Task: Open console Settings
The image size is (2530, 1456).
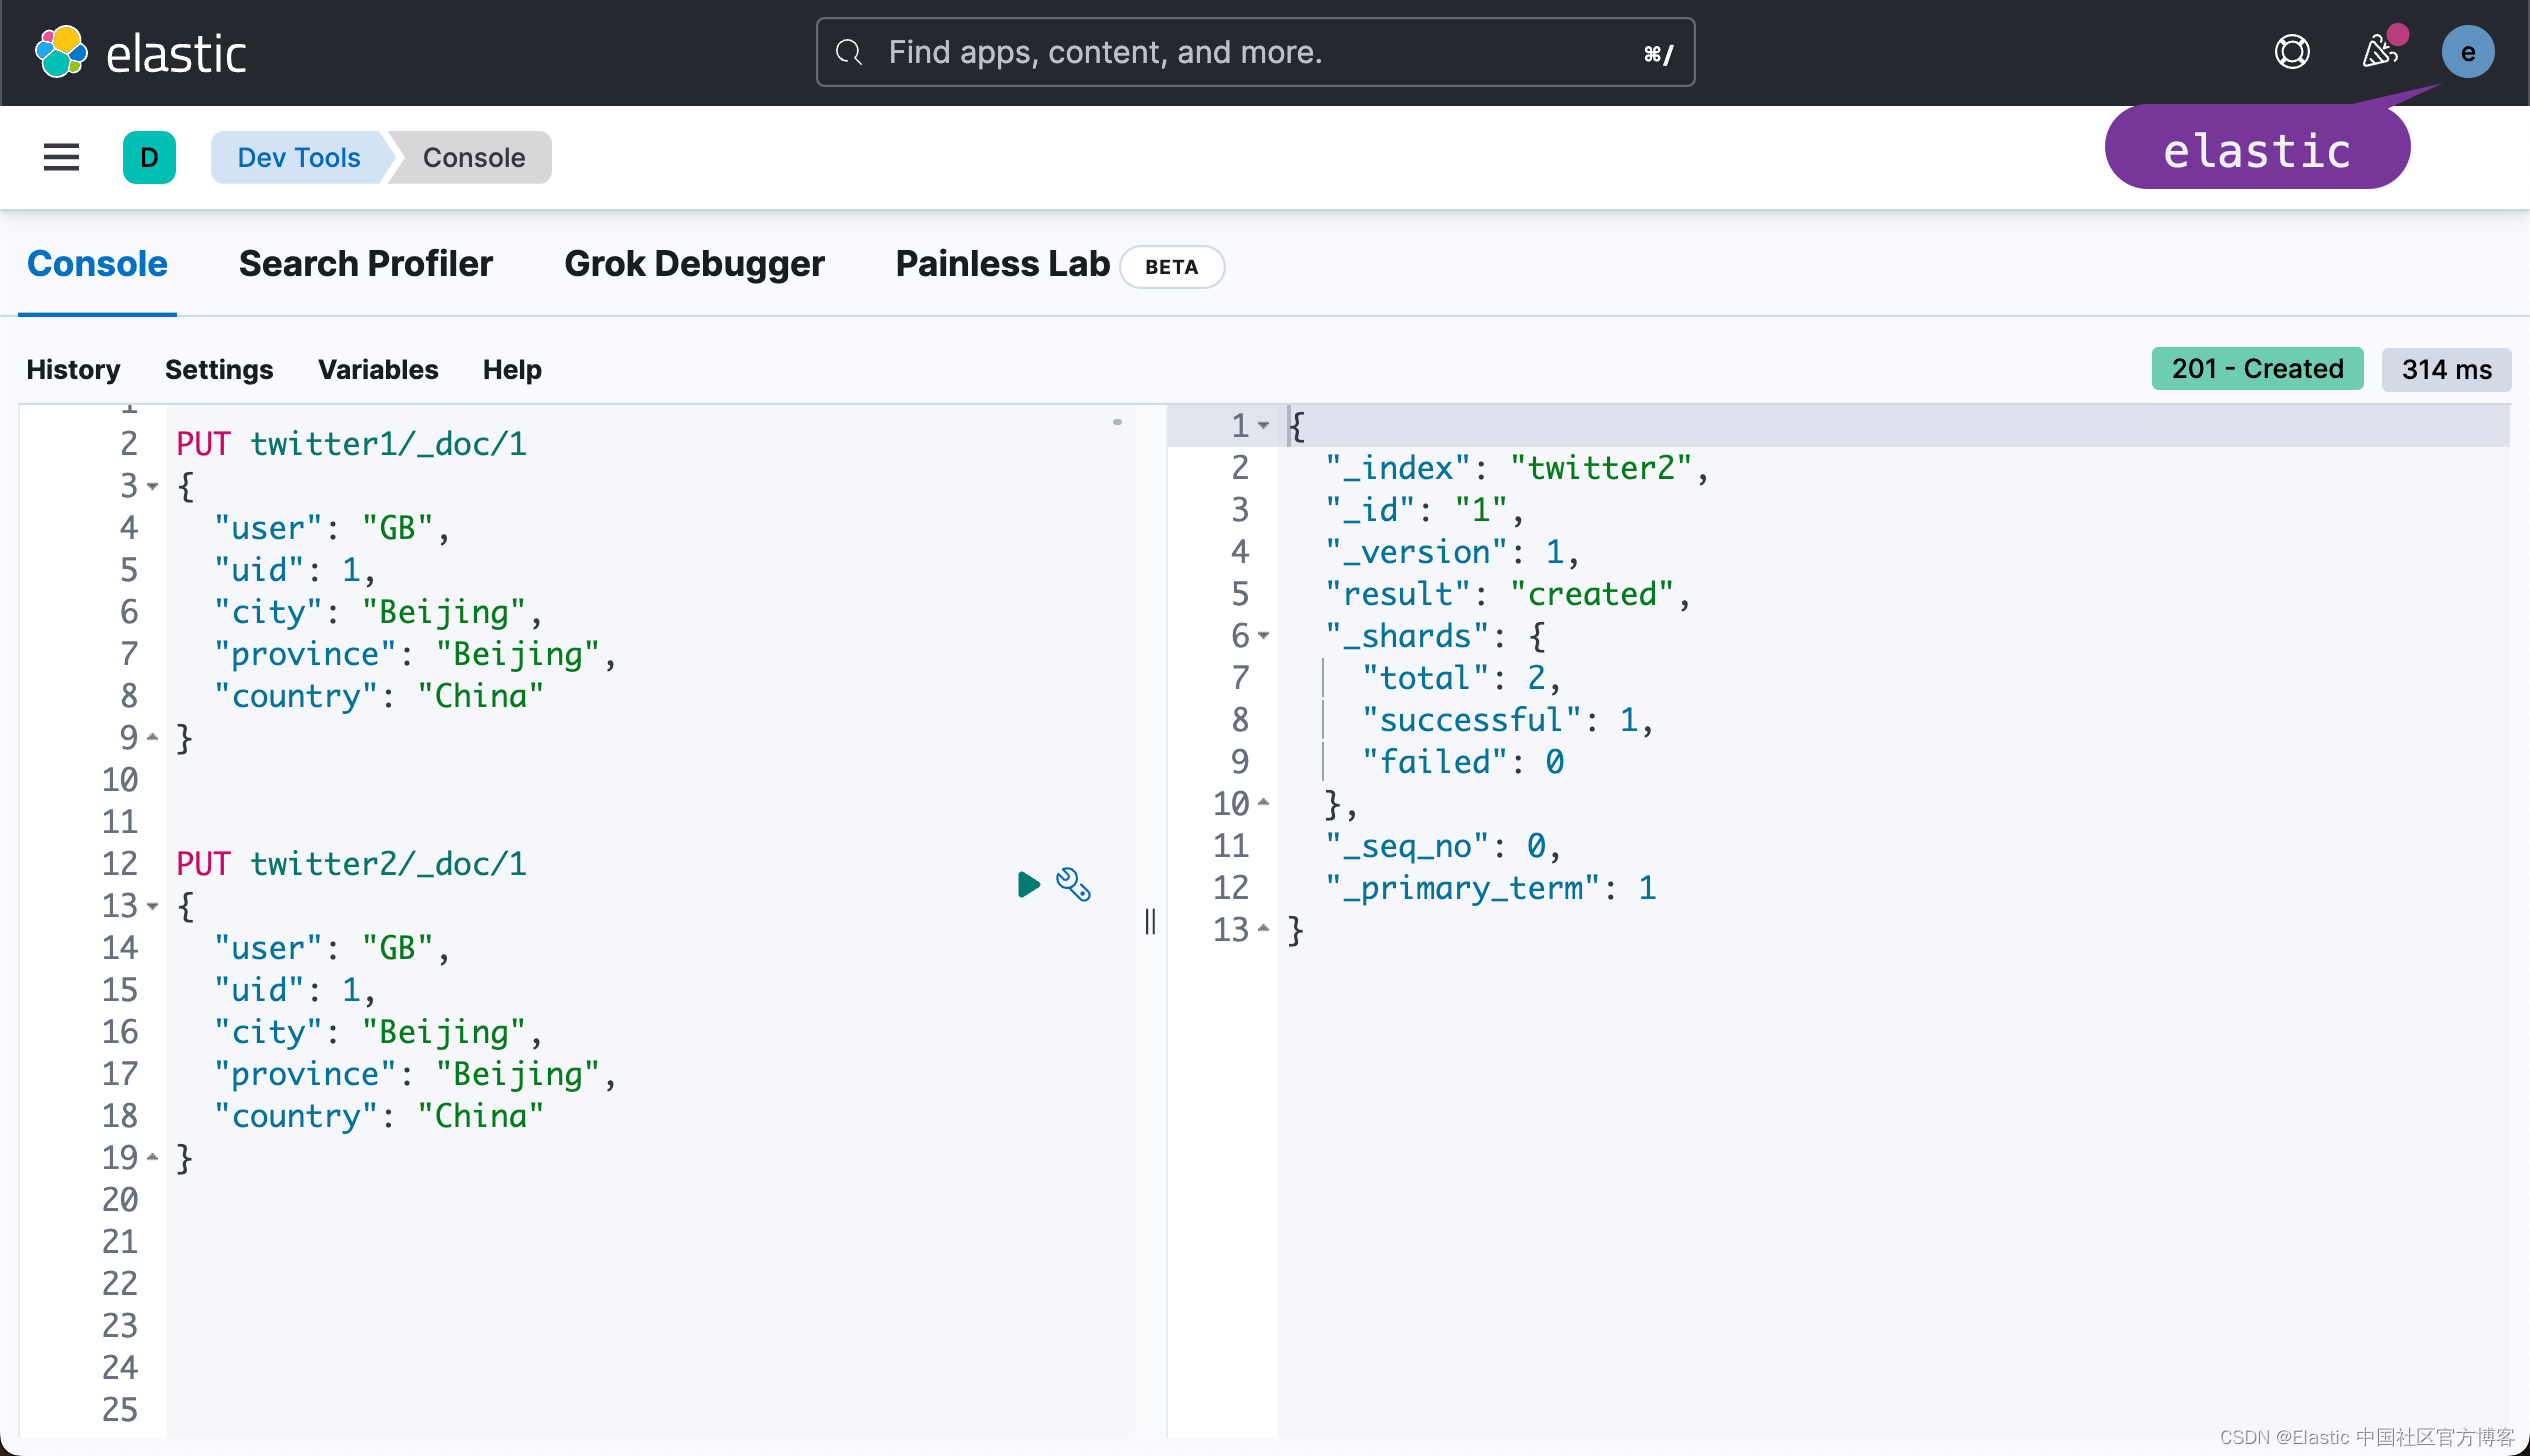Action: tap(219, 370)
